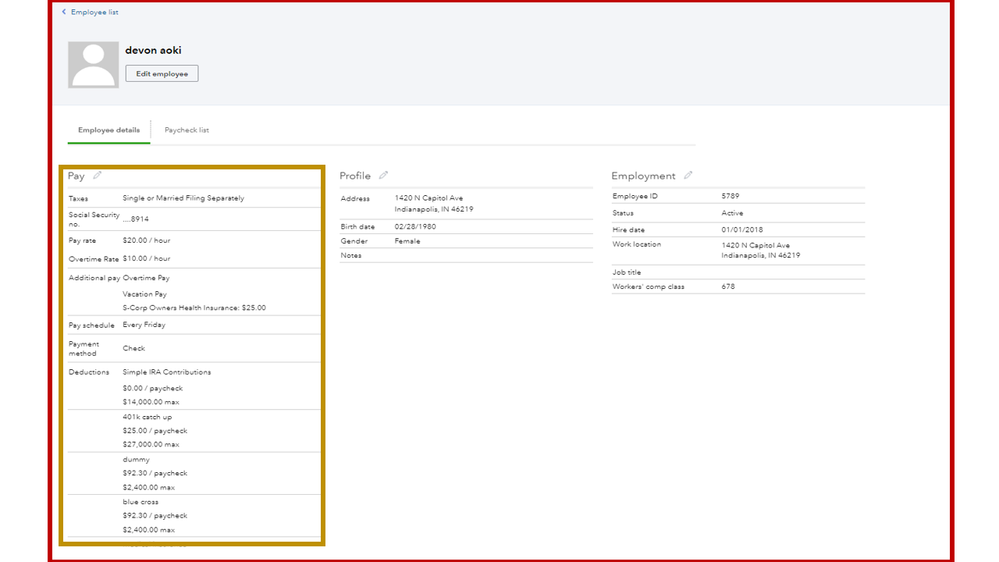This screenshot has height=562, width=999.
Task: Click the 401k catch up deduction
Action: [x=147, y=417]
